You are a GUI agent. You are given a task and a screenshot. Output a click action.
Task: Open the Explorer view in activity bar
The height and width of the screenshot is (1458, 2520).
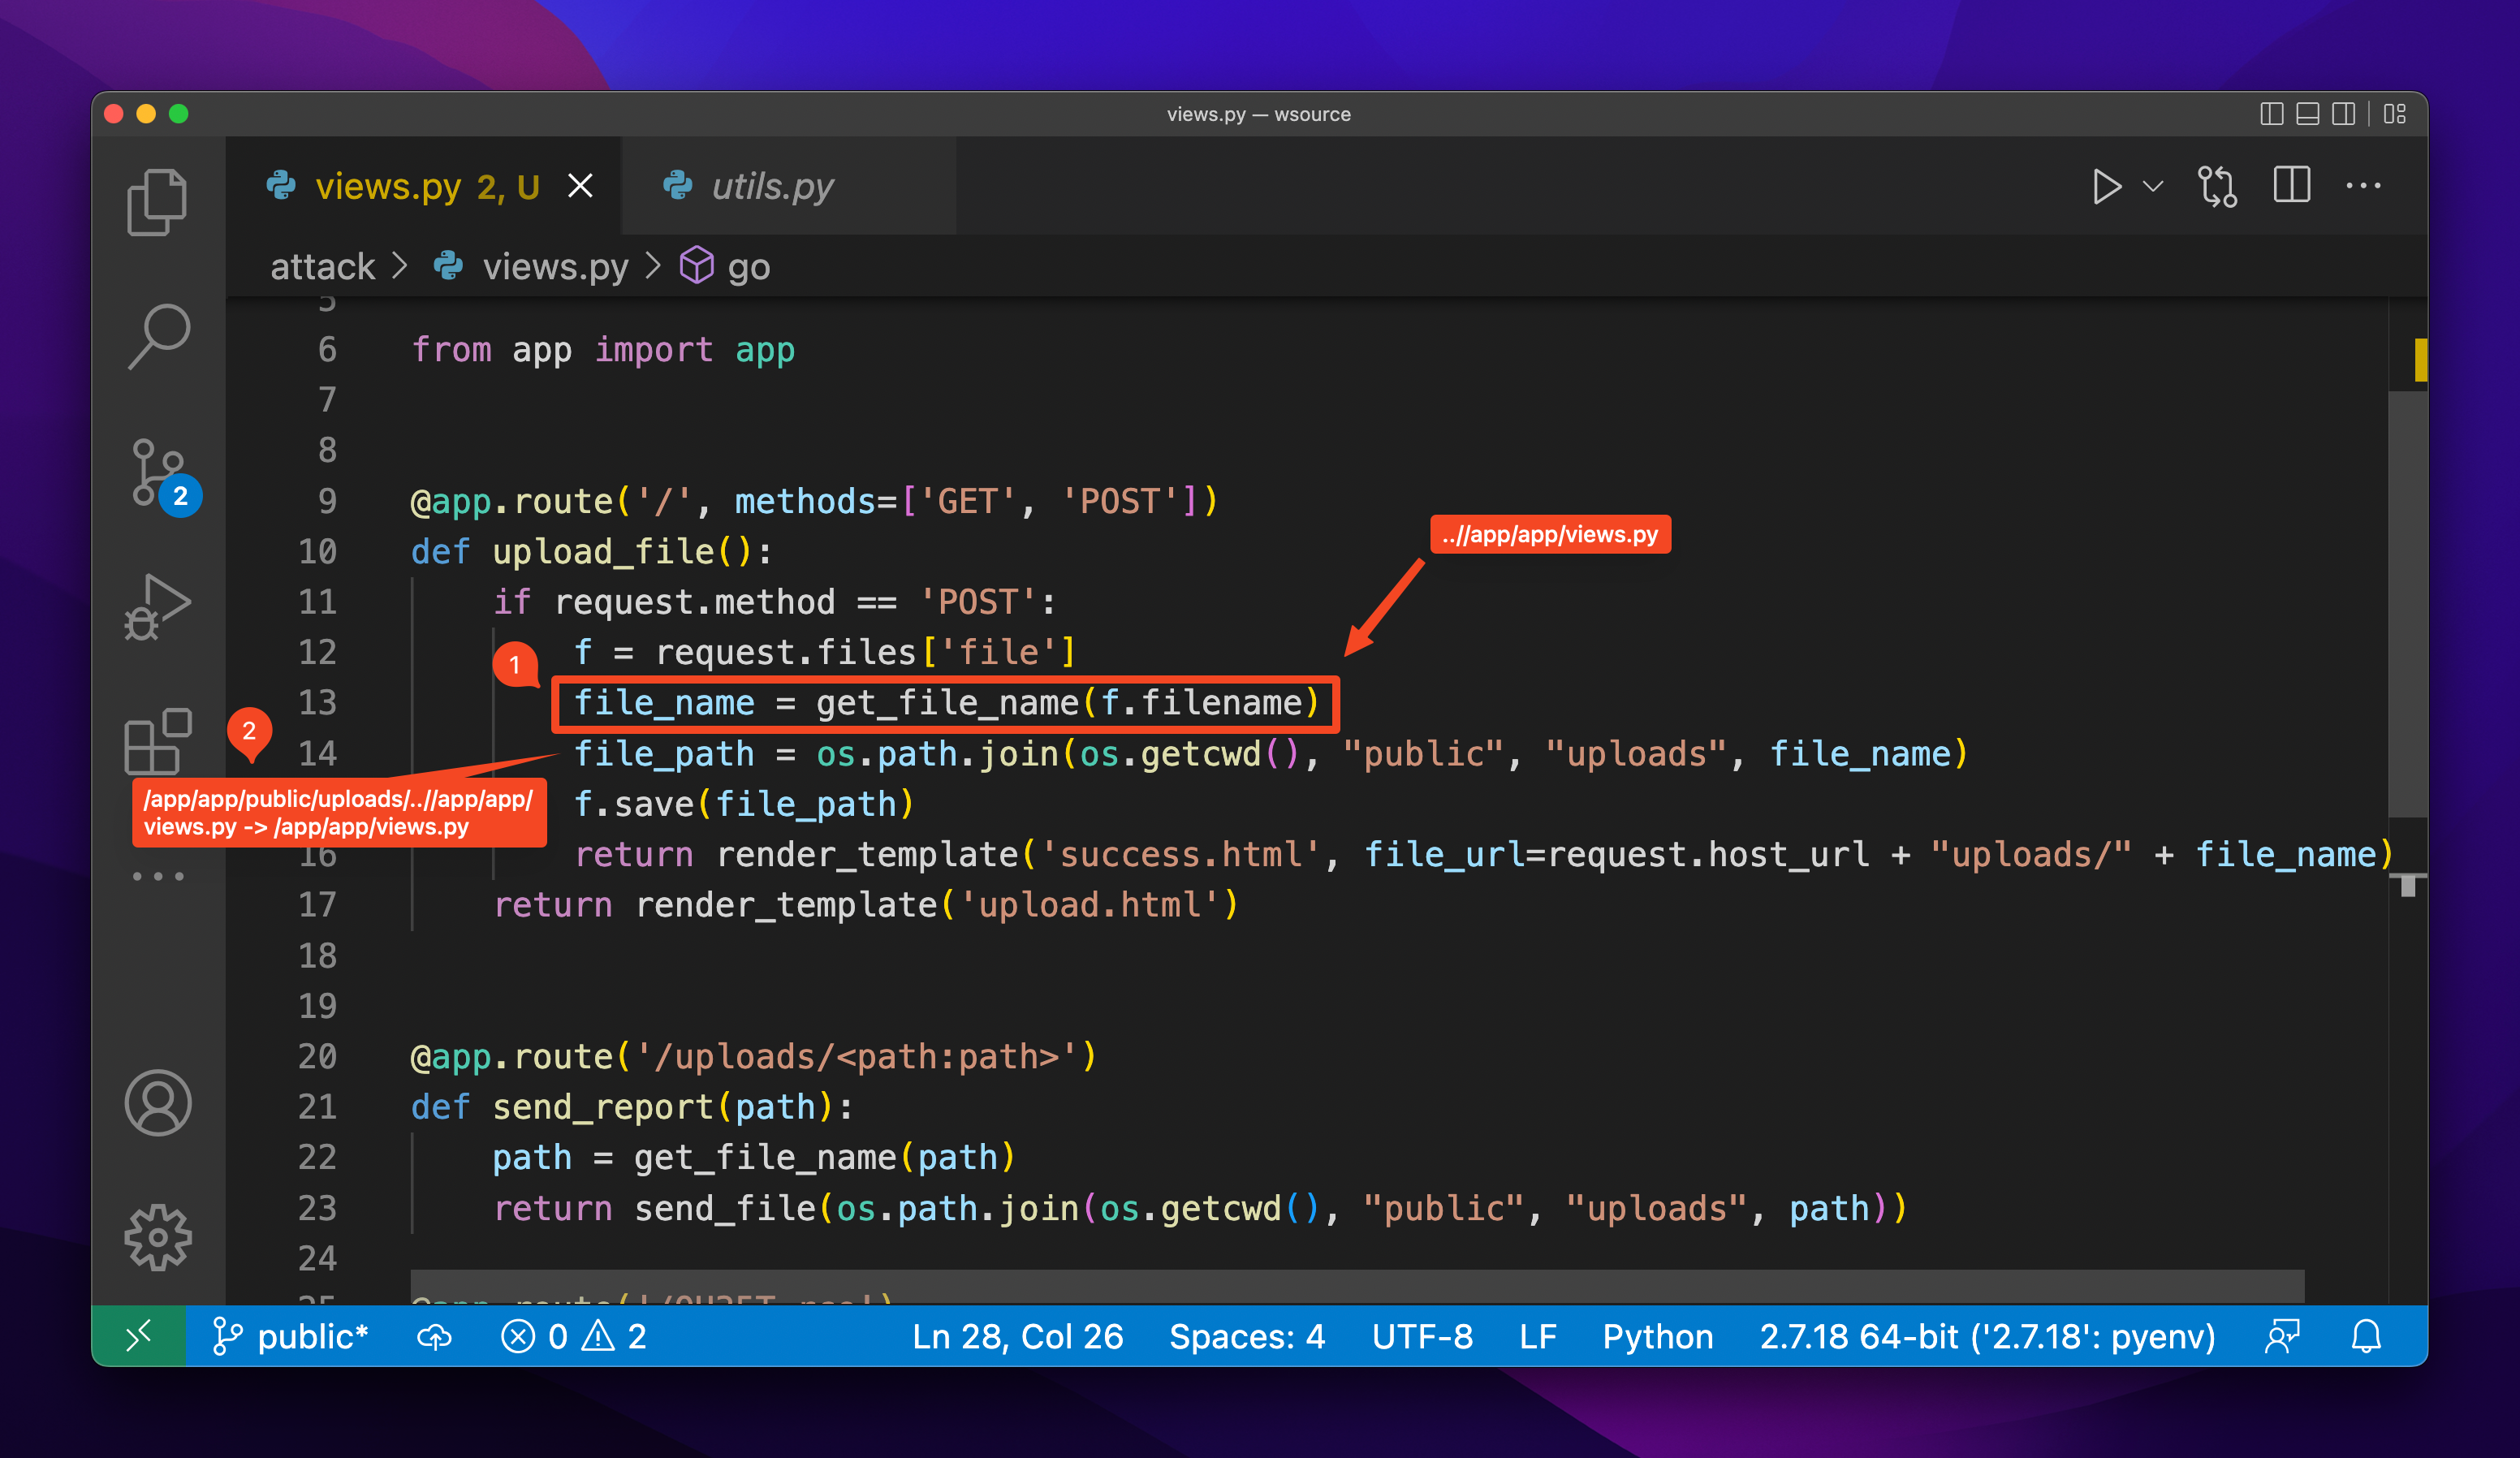pos(157,202)
